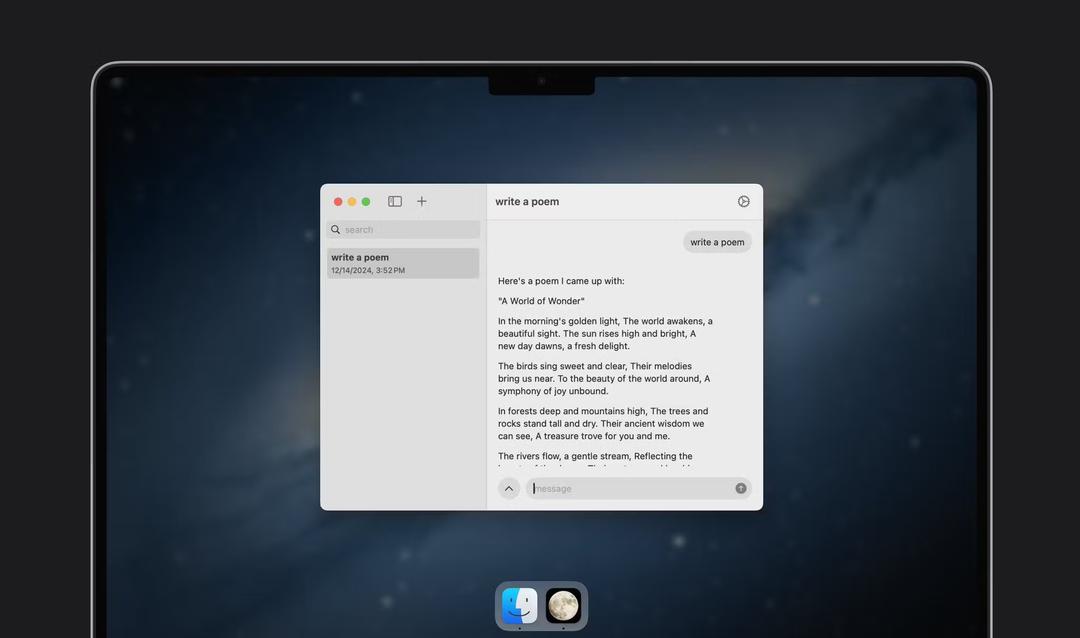The height and width of the screenshot is (638, 1080).
Task: Click the paragraph about birds singing
Action: 604,378
